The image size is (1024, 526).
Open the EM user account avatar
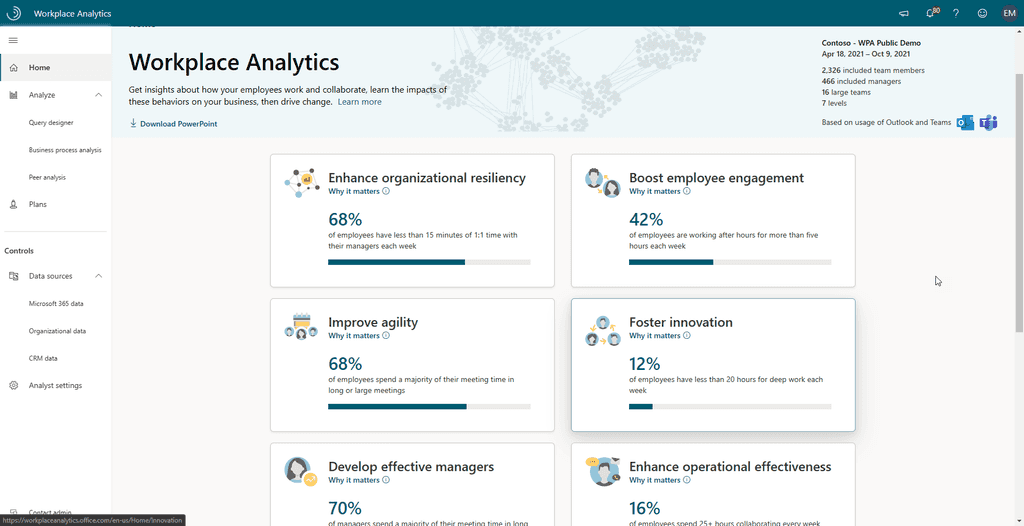coord(1009,14)
